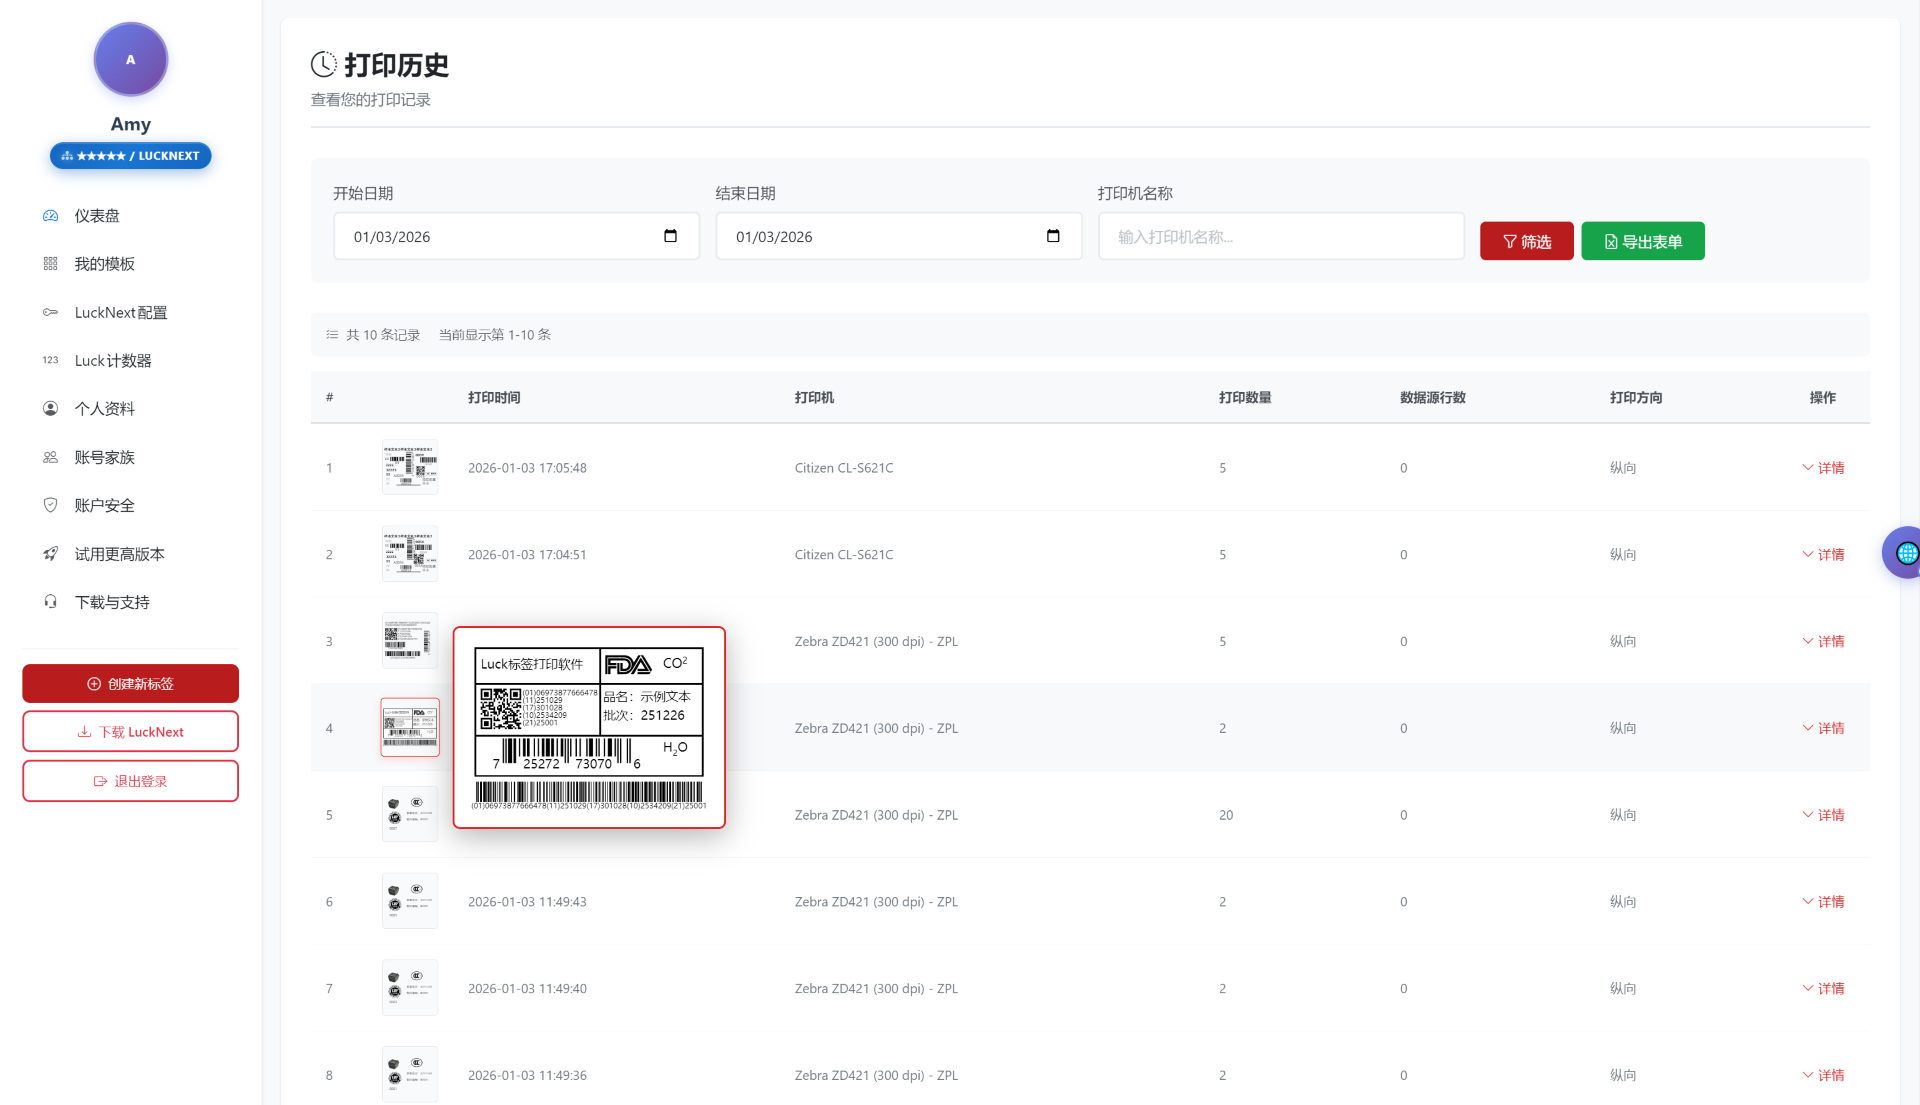Click the shield icon for 账户安全
The width and height of the screenshot is (1920, 1105).
[51, 506]
